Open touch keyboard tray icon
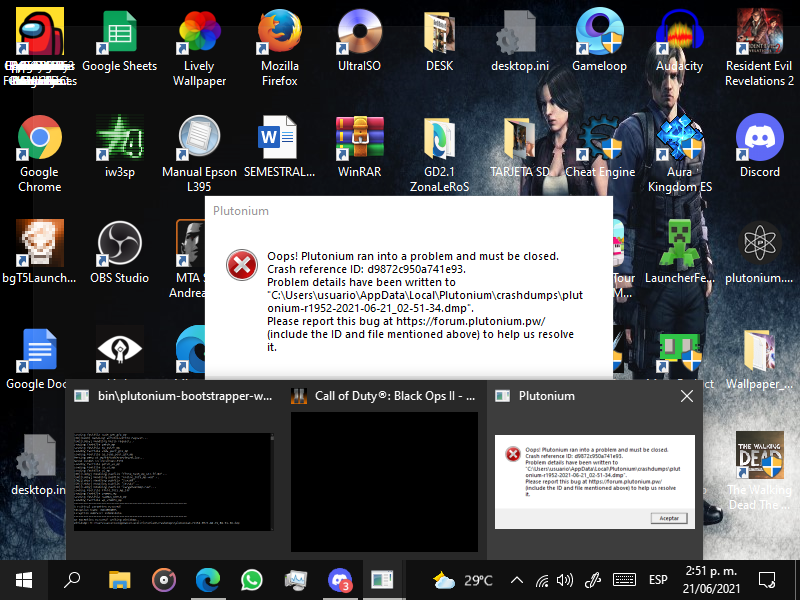Screen dimensions: 800x600 pos(624,580)
